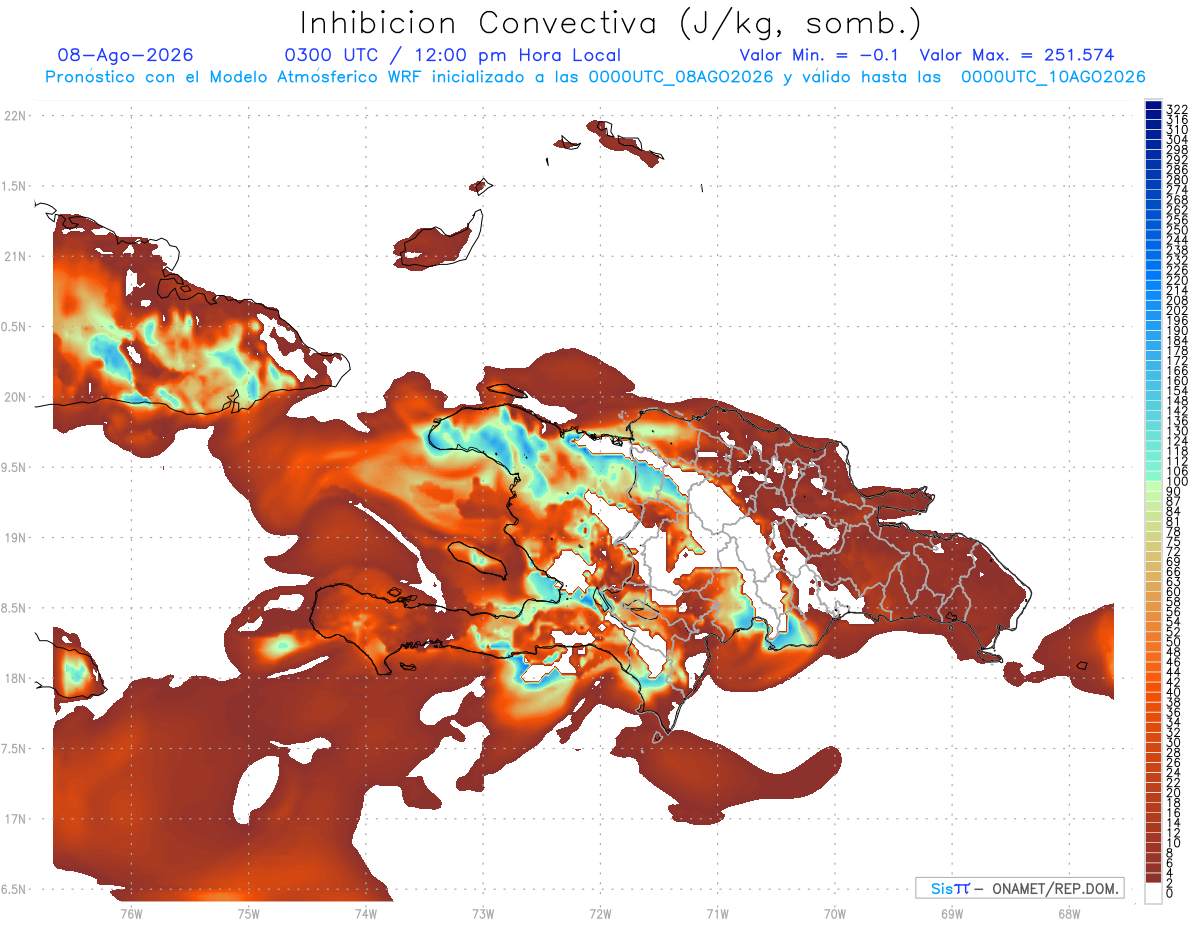Viewport: 1200px width, 927px height.
Task: Click the pale green swatch just below the 100 label
Action: point(1153,487)
